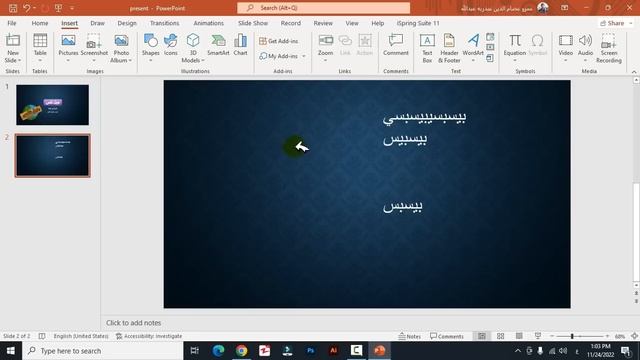This screenshot has width=640, height=360.
Task: Open the Animations tab
Action: [209, 23]
